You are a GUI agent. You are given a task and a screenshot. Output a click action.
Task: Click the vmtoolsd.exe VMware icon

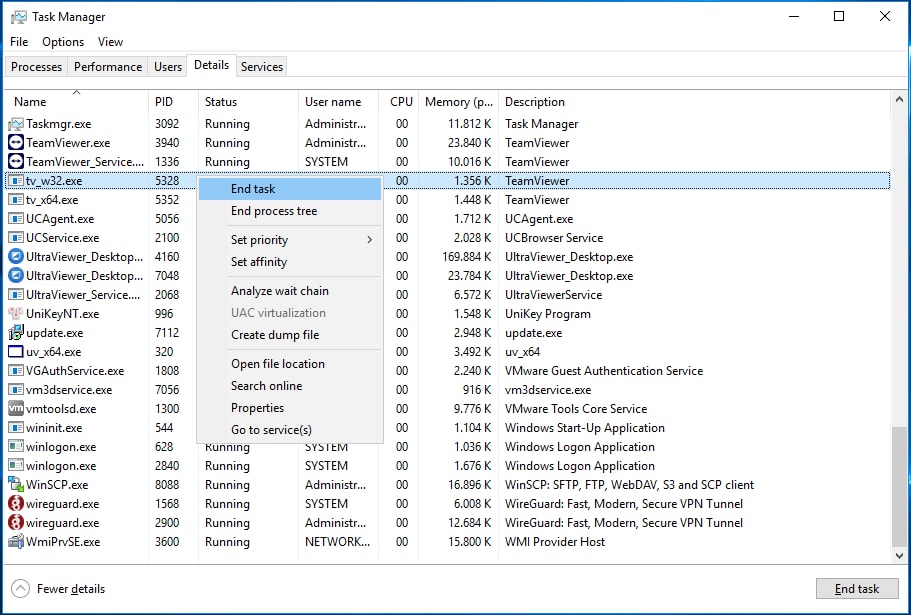16,409
